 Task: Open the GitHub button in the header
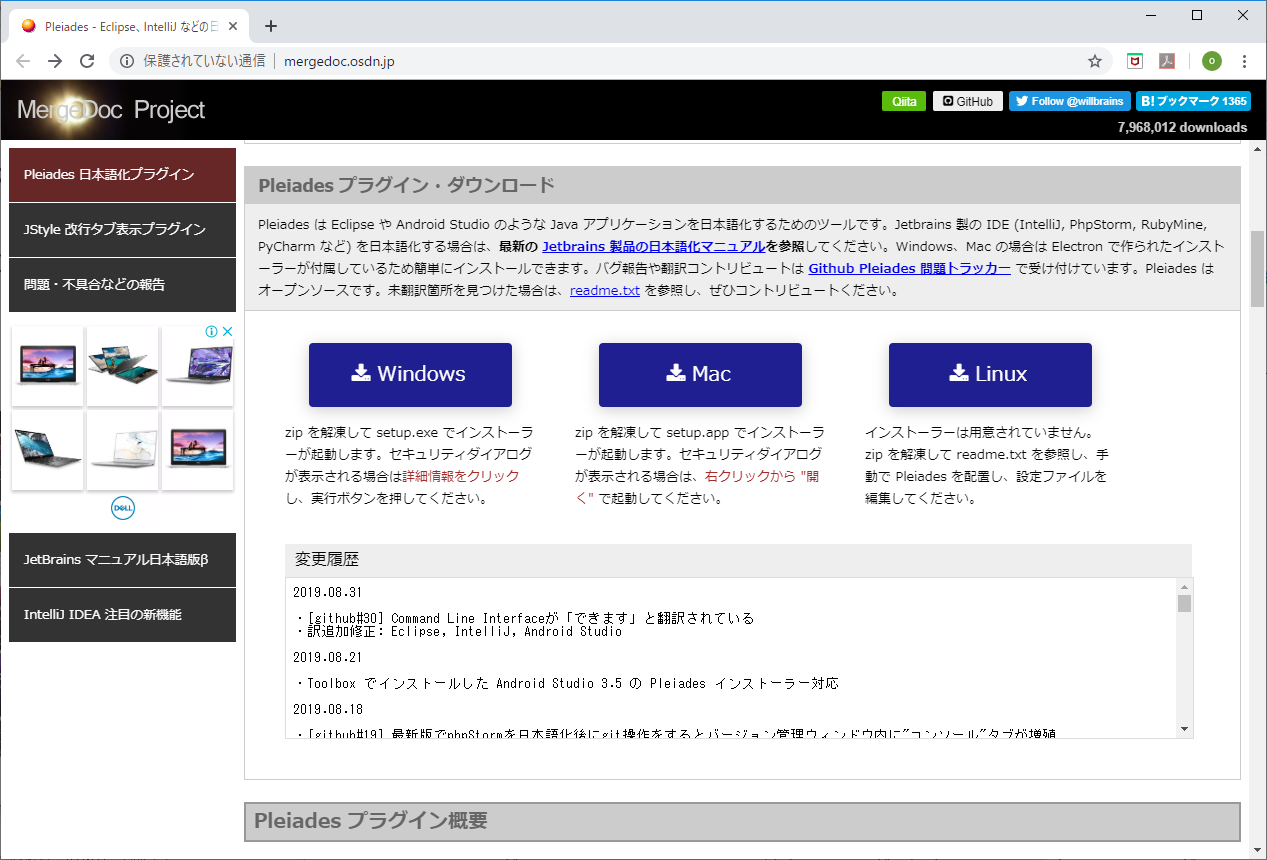point(967,101)
